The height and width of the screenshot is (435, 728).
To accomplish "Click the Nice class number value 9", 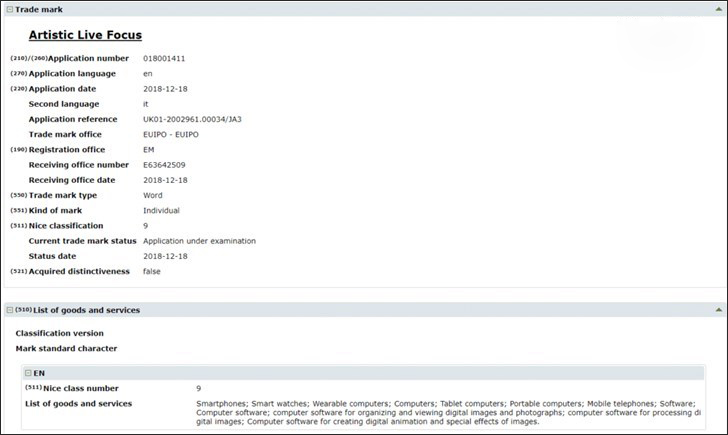I will [x=199, y=389].
